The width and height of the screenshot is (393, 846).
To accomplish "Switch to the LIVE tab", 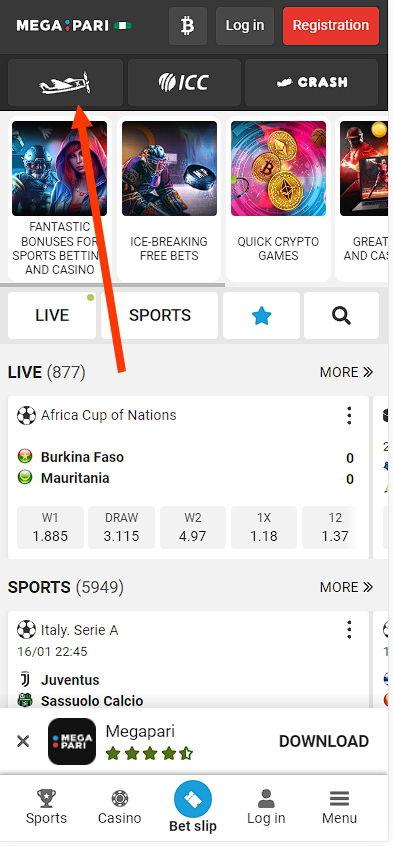I will tap(52, 316).
